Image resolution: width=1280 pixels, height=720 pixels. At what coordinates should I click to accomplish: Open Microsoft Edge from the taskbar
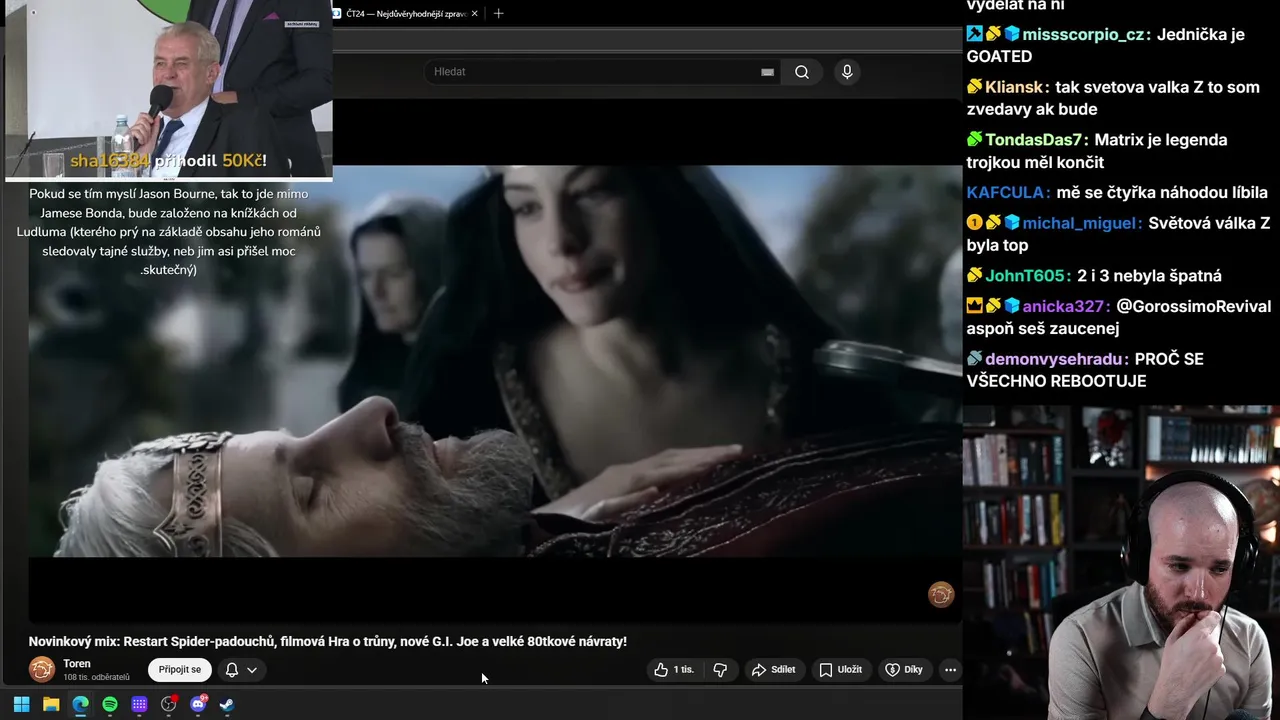80,704
